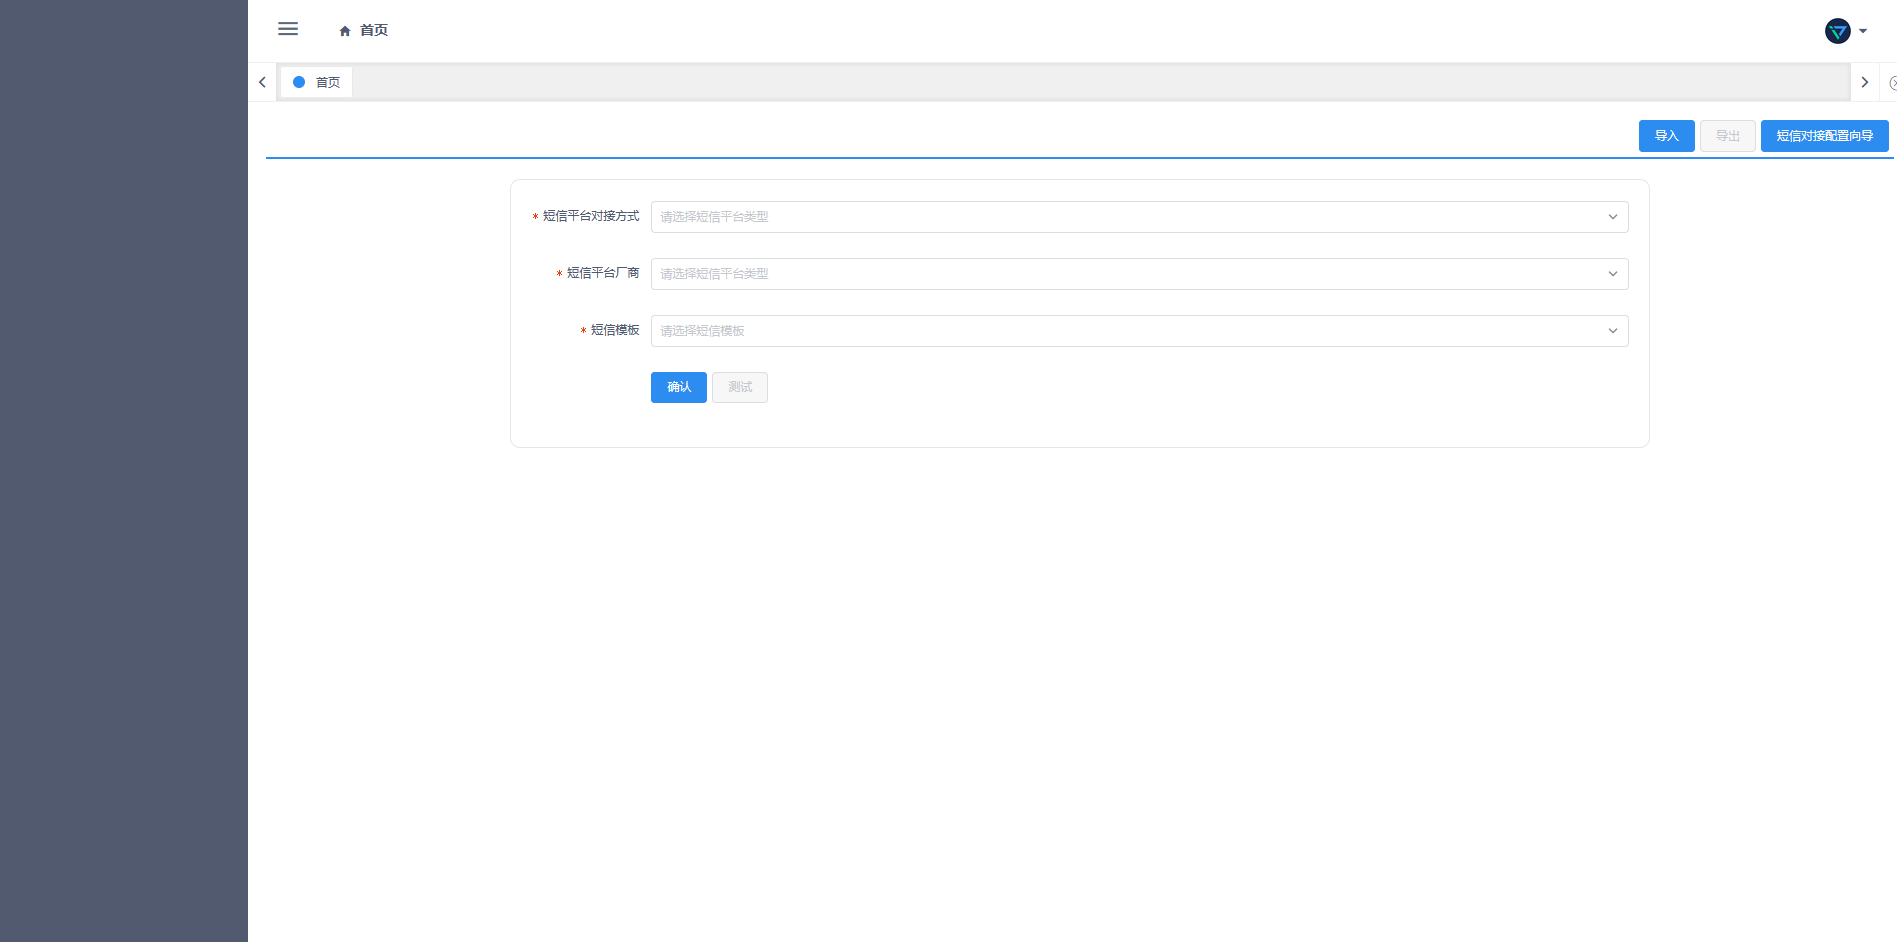Open the 短信模板 select box
1897x942 pixels.
point(1138,331)
